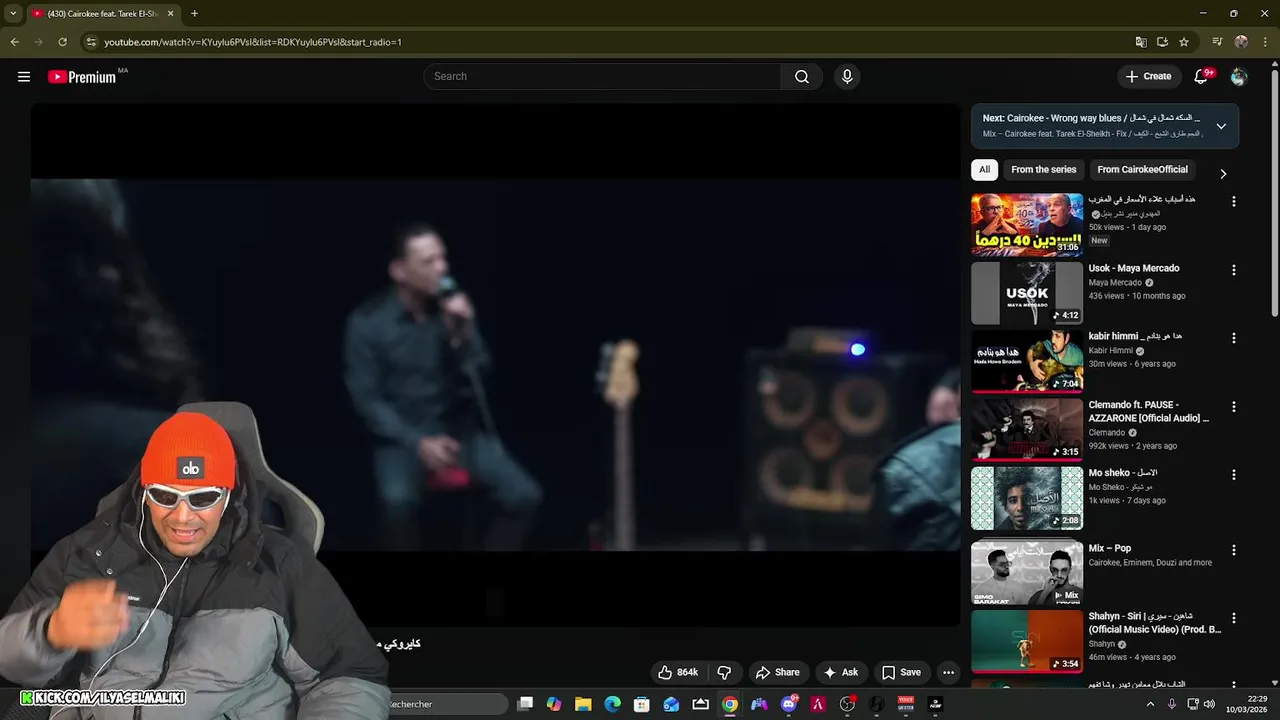Click the Create button
Image resolution: width=1280 pixels, height=720 pixels.
[1148, 77]
